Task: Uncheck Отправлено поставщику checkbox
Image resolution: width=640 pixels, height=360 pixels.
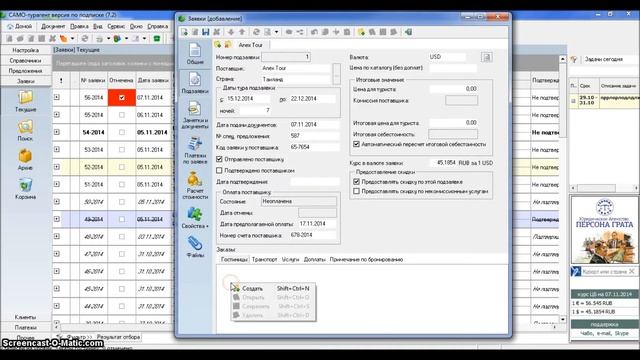Action: tap(219, 159)
